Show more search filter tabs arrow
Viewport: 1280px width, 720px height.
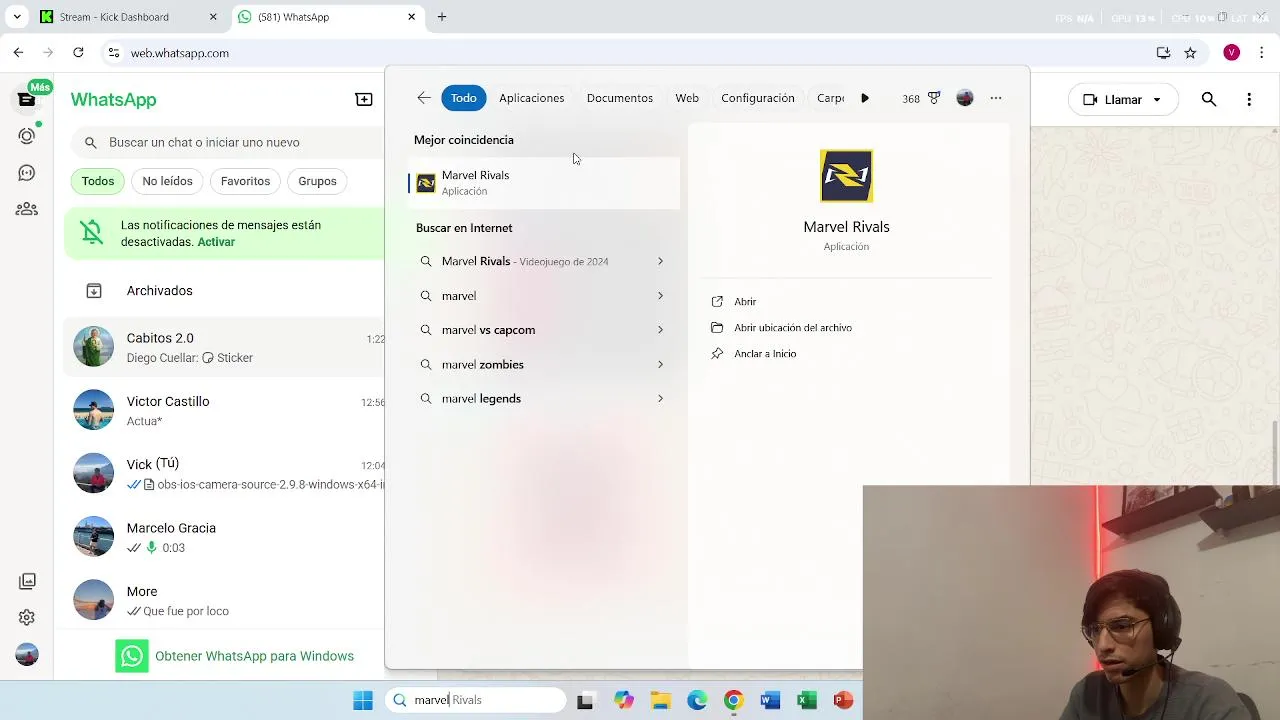[865, 98]
